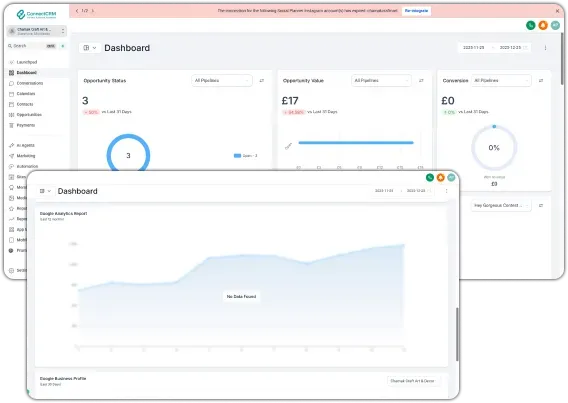The width and height of the screenshot is (568, 403).
Task: Open the user avatar menu in the back window
Action: point(555,25)
